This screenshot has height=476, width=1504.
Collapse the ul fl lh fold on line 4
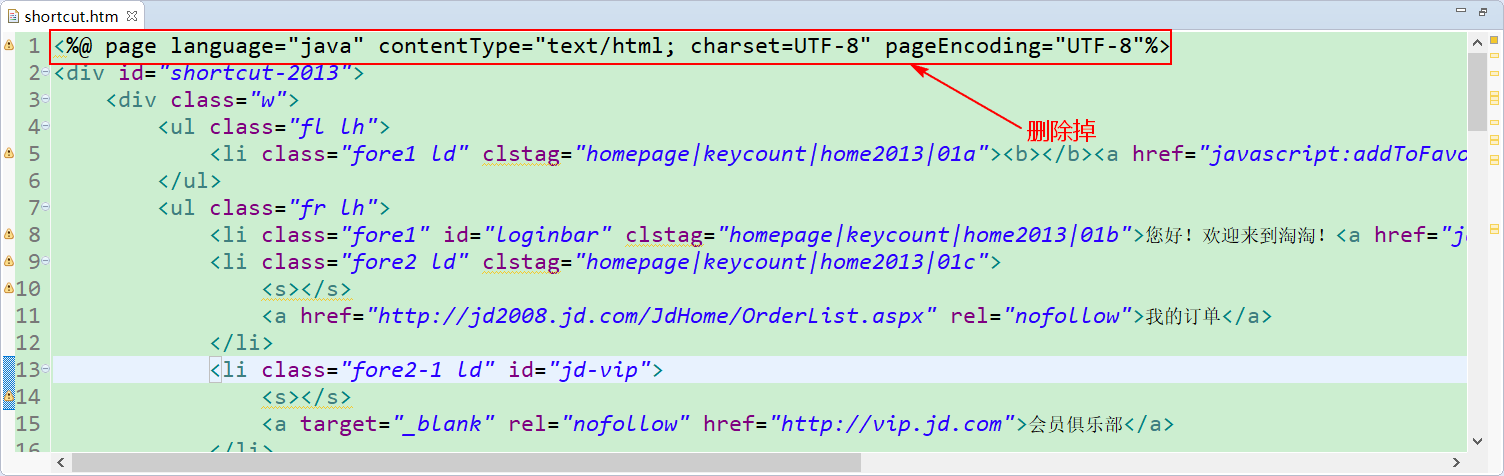[46, 126]
